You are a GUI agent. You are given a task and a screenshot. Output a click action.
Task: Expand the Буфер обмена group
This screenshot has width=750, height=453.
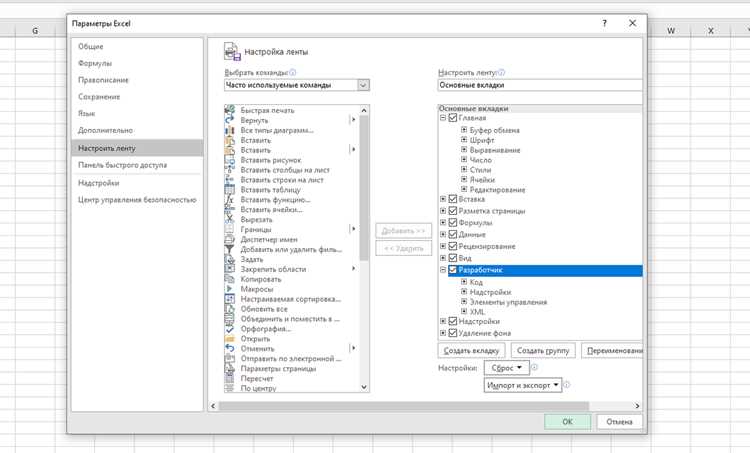[463, 130]
